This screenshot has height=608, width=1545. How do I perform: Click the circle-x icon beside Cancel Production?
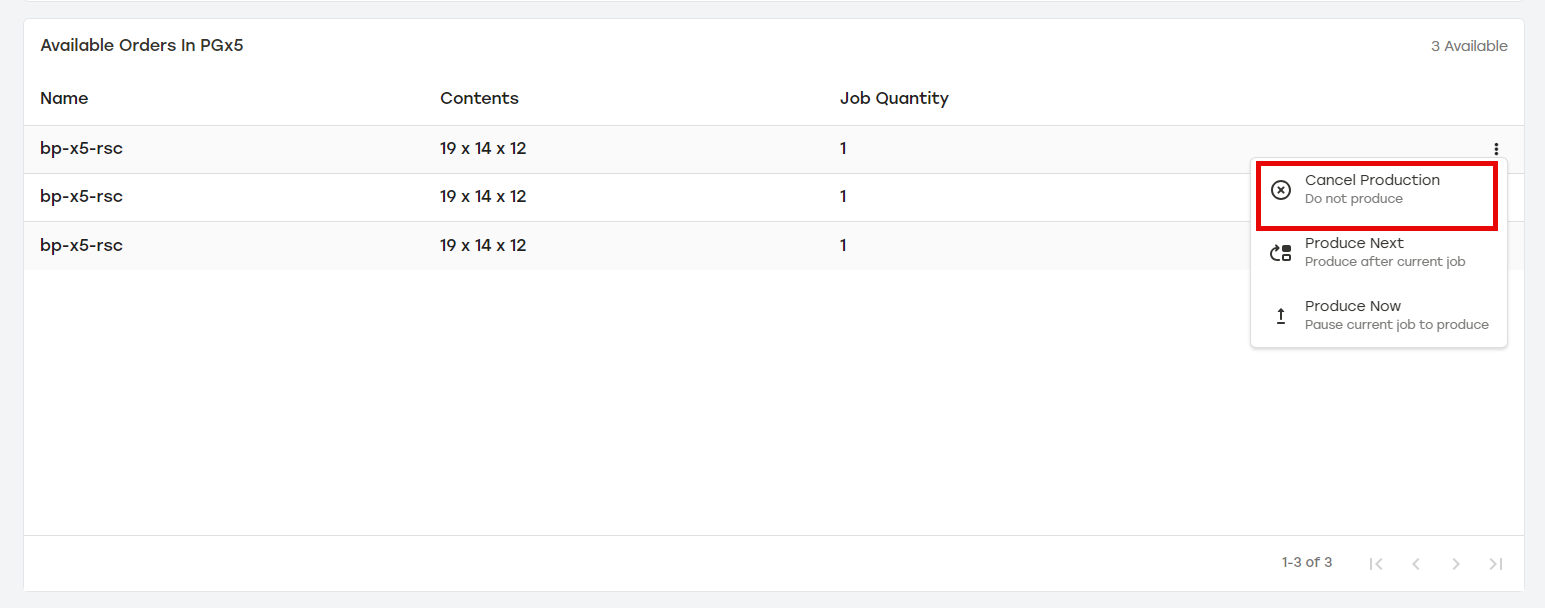[1280, 190]
